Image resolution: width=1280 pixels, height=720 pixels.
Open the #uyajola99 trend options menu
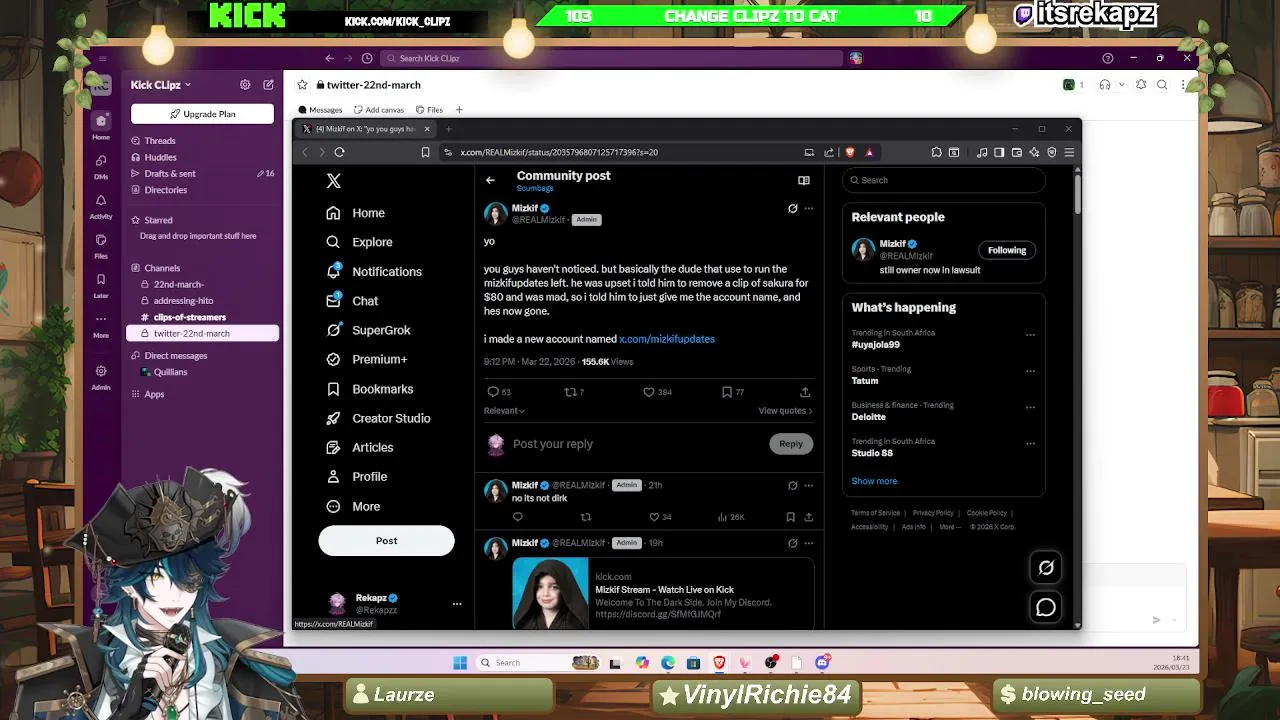click(x=1030, y=335)
